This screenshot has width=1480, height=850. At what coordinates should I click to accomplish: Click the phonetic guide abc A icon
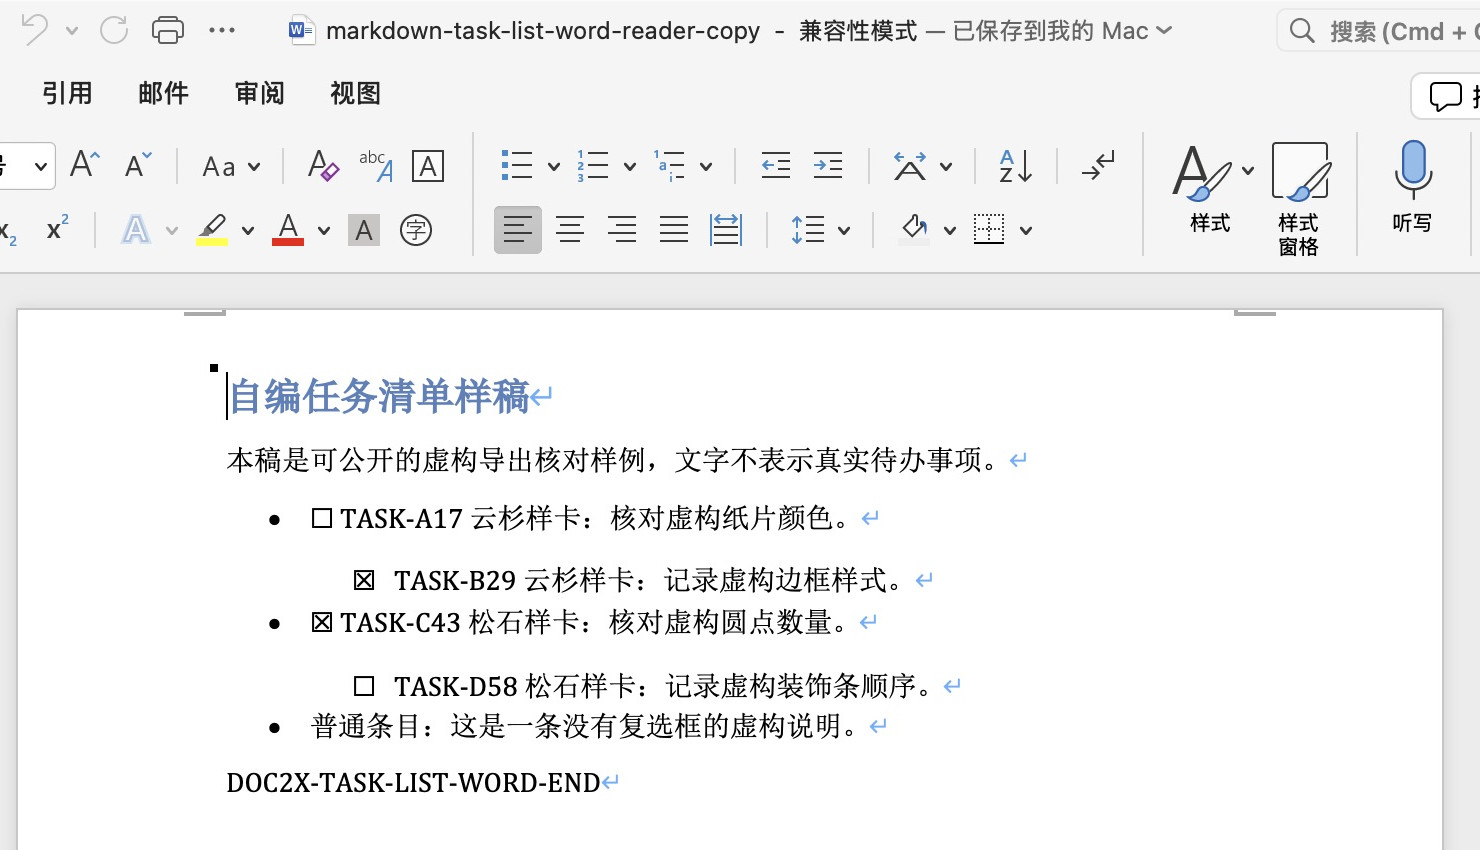376,165
